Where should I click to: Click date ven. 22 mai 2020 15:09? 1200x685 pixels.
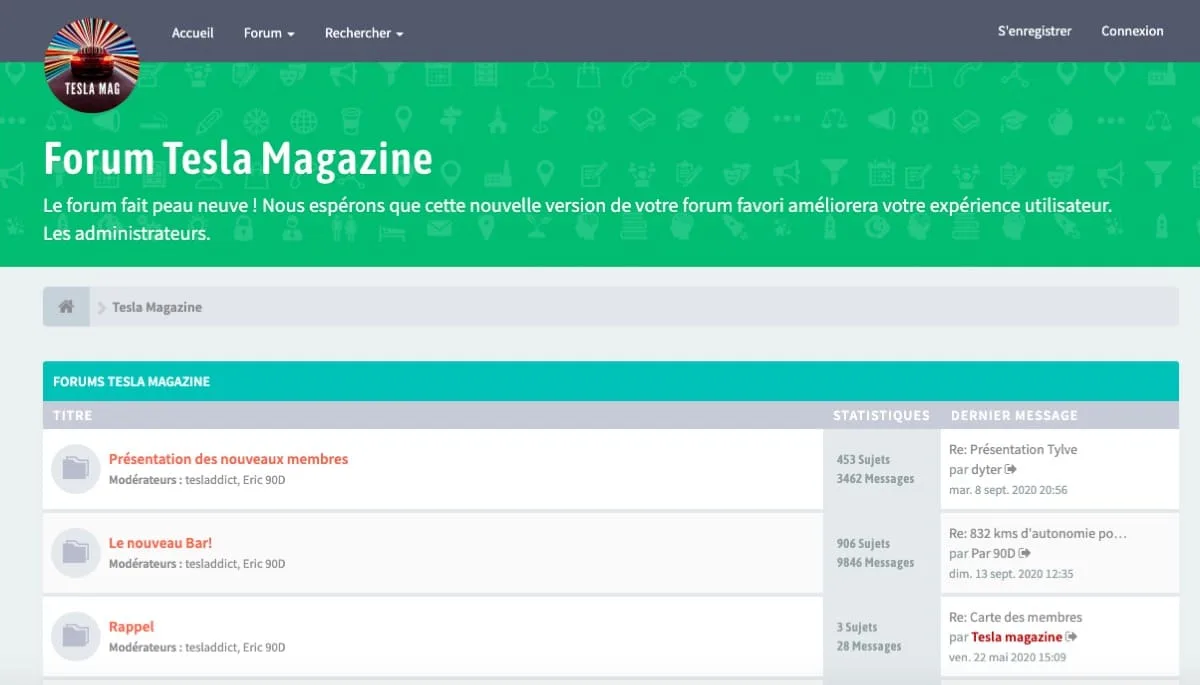tap(1007, 658)
